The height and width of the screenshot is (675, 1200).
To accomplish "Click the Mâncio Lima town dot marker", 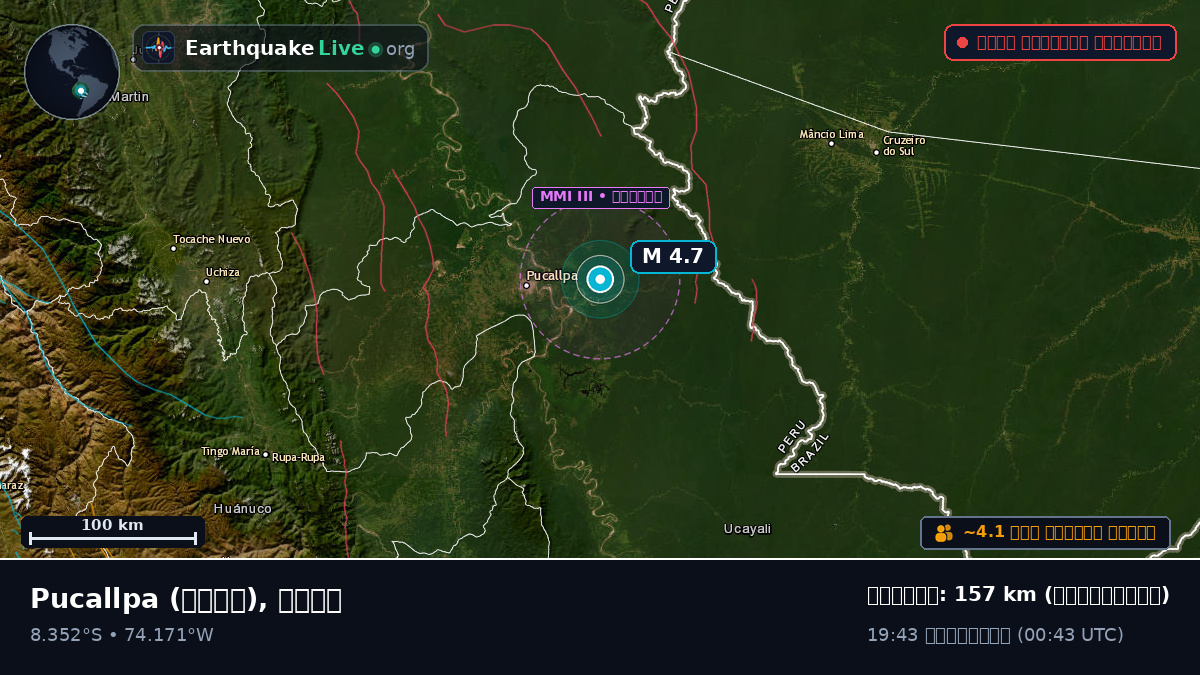I will (831, 143).
